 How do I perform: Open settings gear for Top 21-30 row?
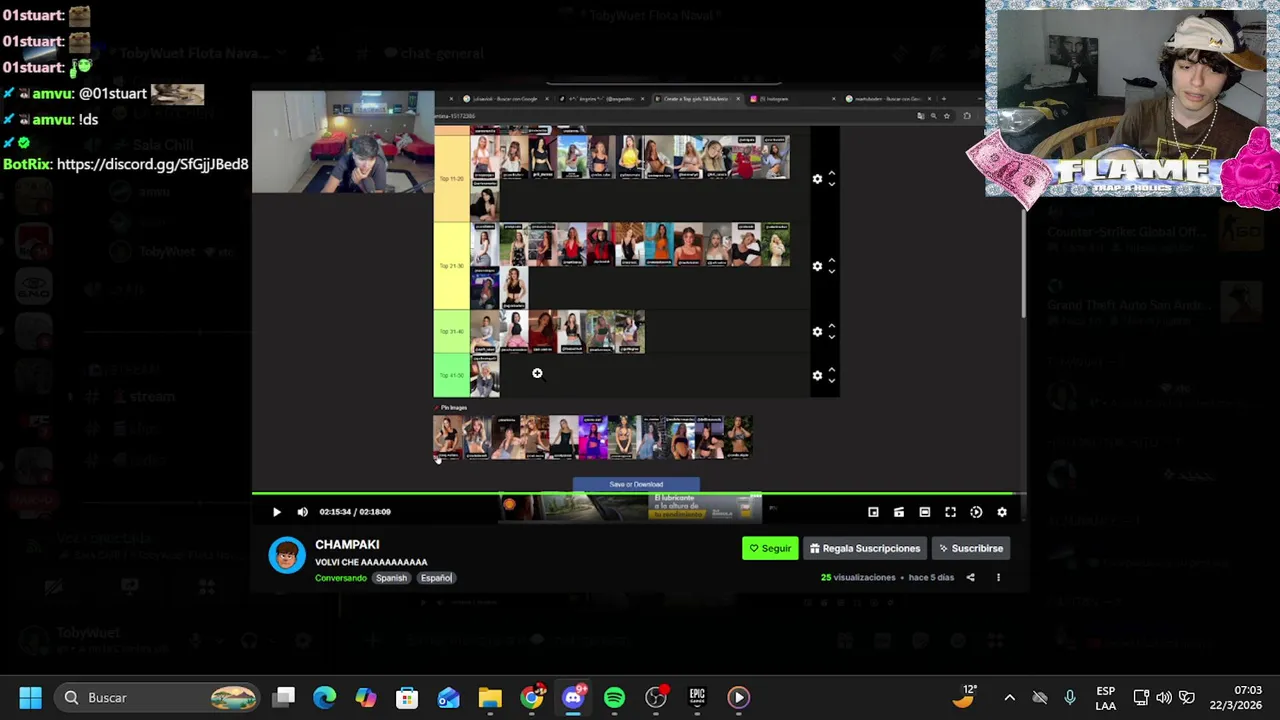pos(817,266)
